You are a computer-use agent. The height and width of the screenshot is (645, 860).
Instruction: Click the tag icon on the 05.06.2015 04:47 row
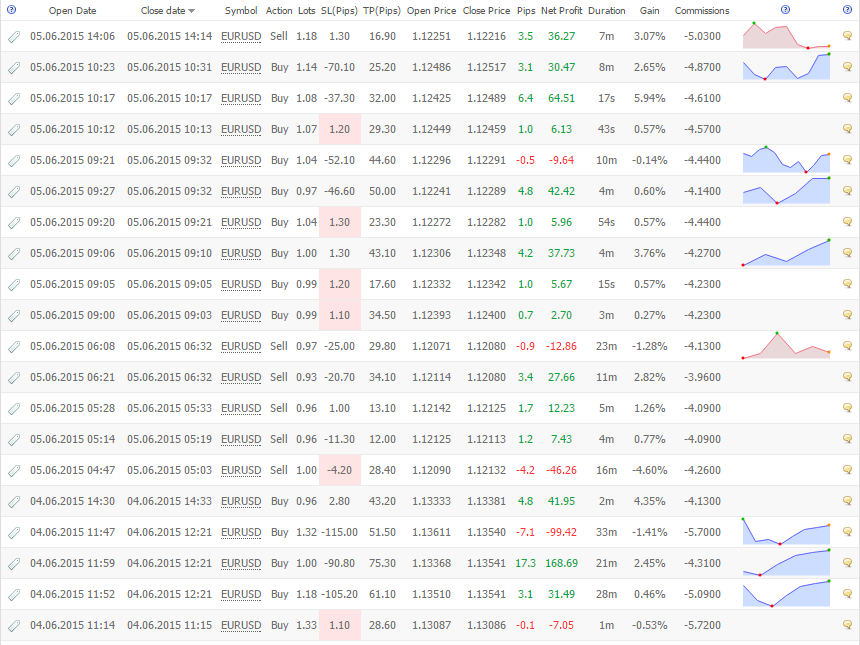pos(14,471)
